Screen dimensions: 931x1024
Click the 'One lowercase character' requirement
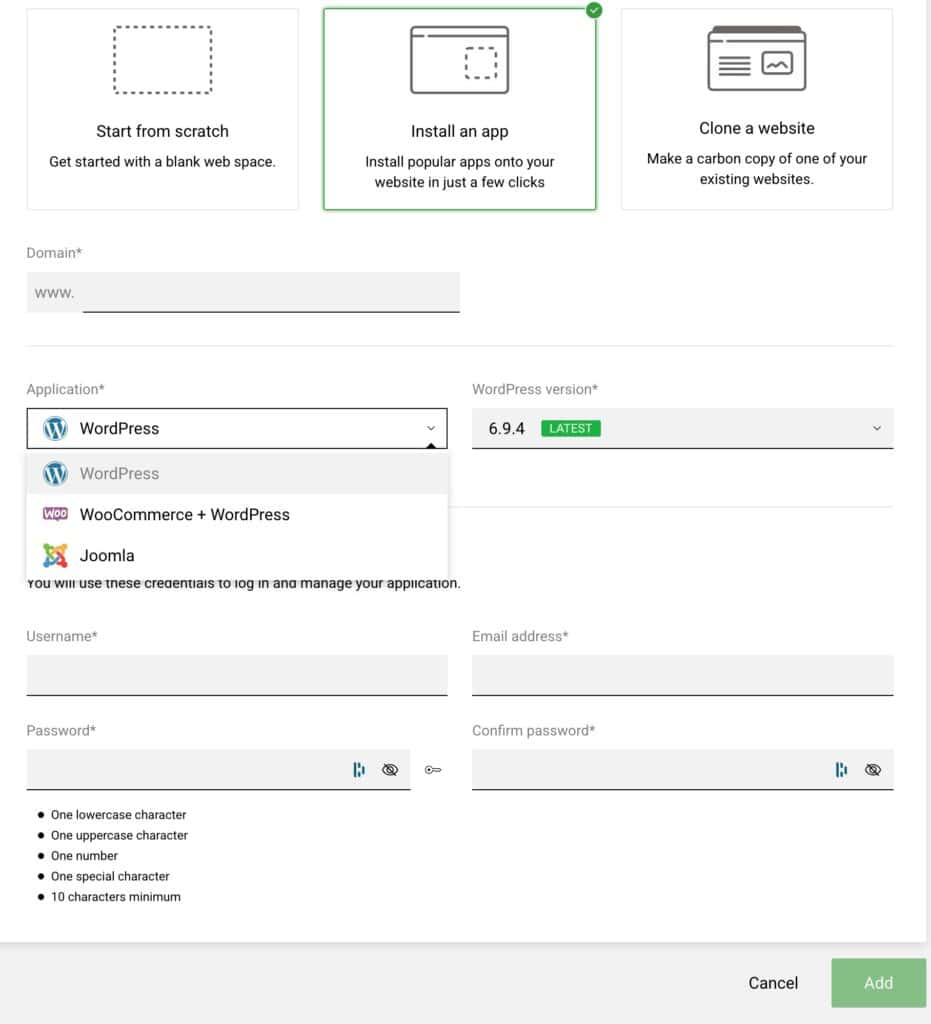[119, 815]
